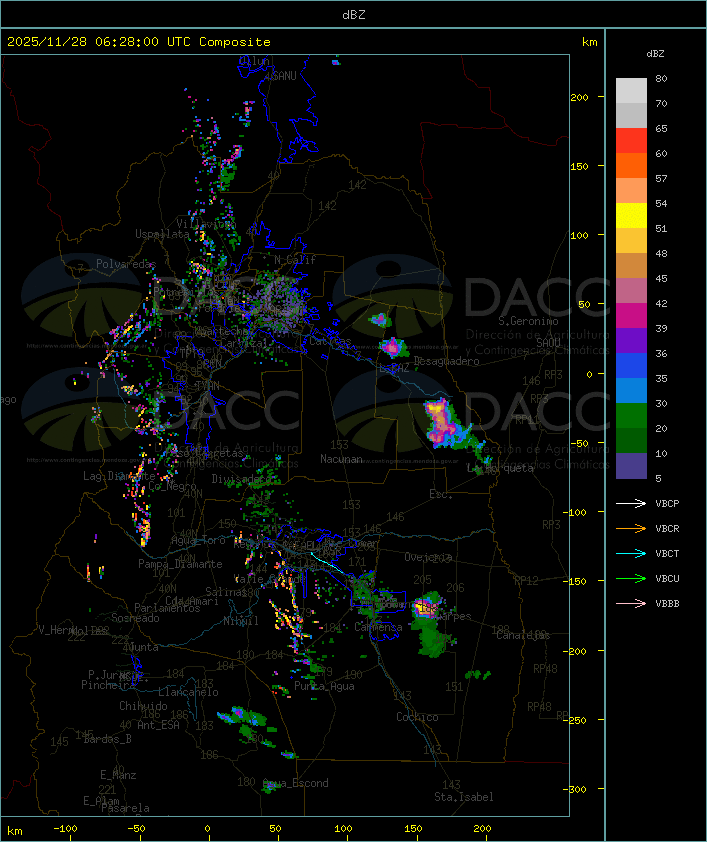
Task: Click the VBBB legend label
Action: pyautogui.click(x=667, y=604)
